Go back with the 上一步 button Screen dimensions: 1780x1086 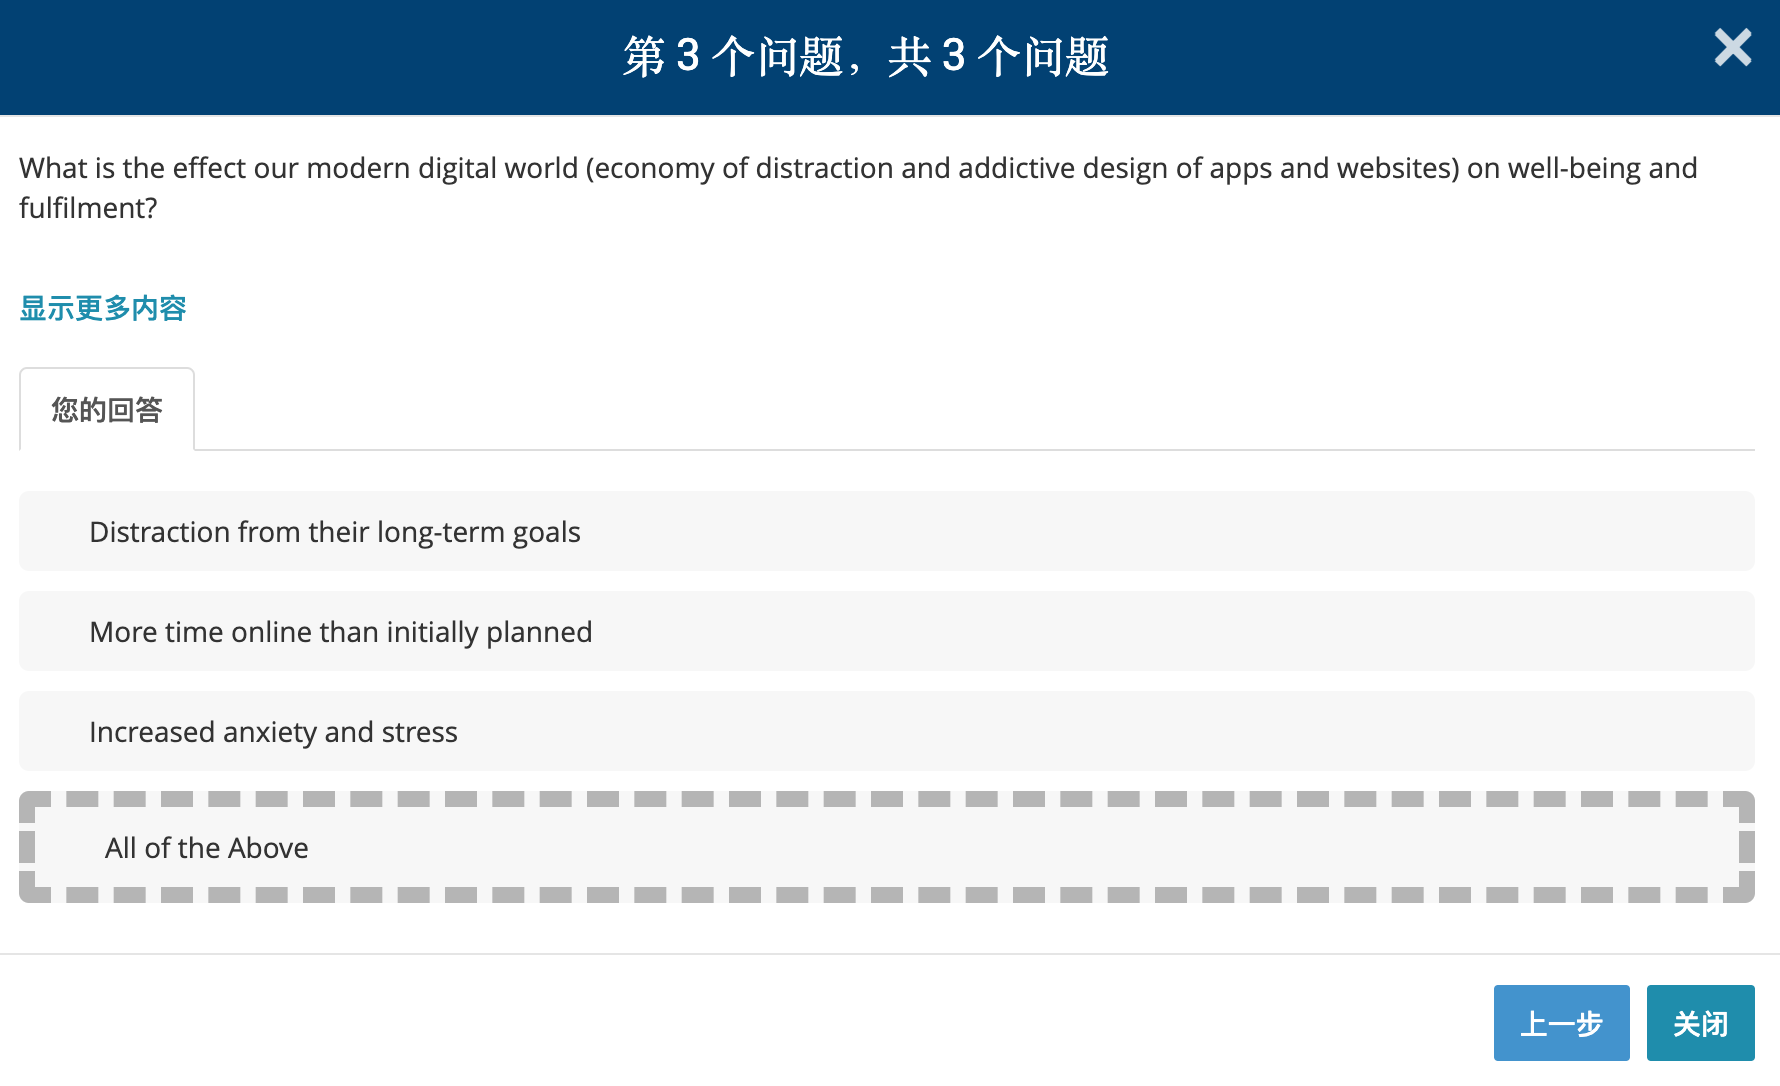point(1560,1023)
